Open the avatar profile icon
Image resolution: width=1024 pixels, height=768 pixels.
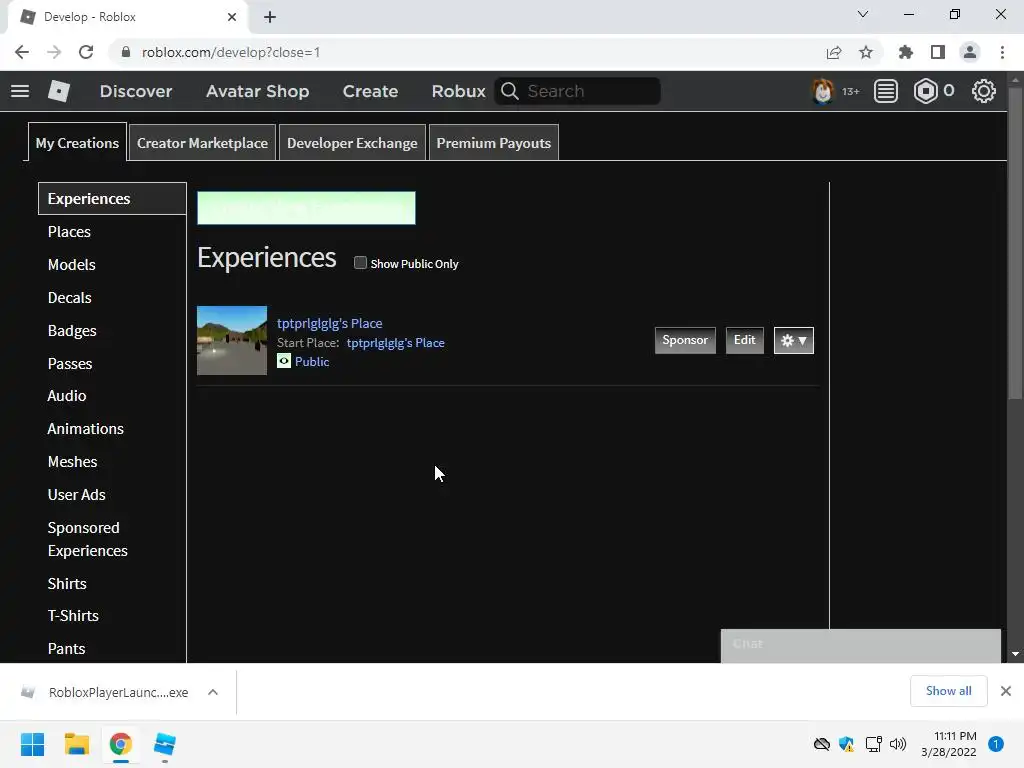[823, 91]
